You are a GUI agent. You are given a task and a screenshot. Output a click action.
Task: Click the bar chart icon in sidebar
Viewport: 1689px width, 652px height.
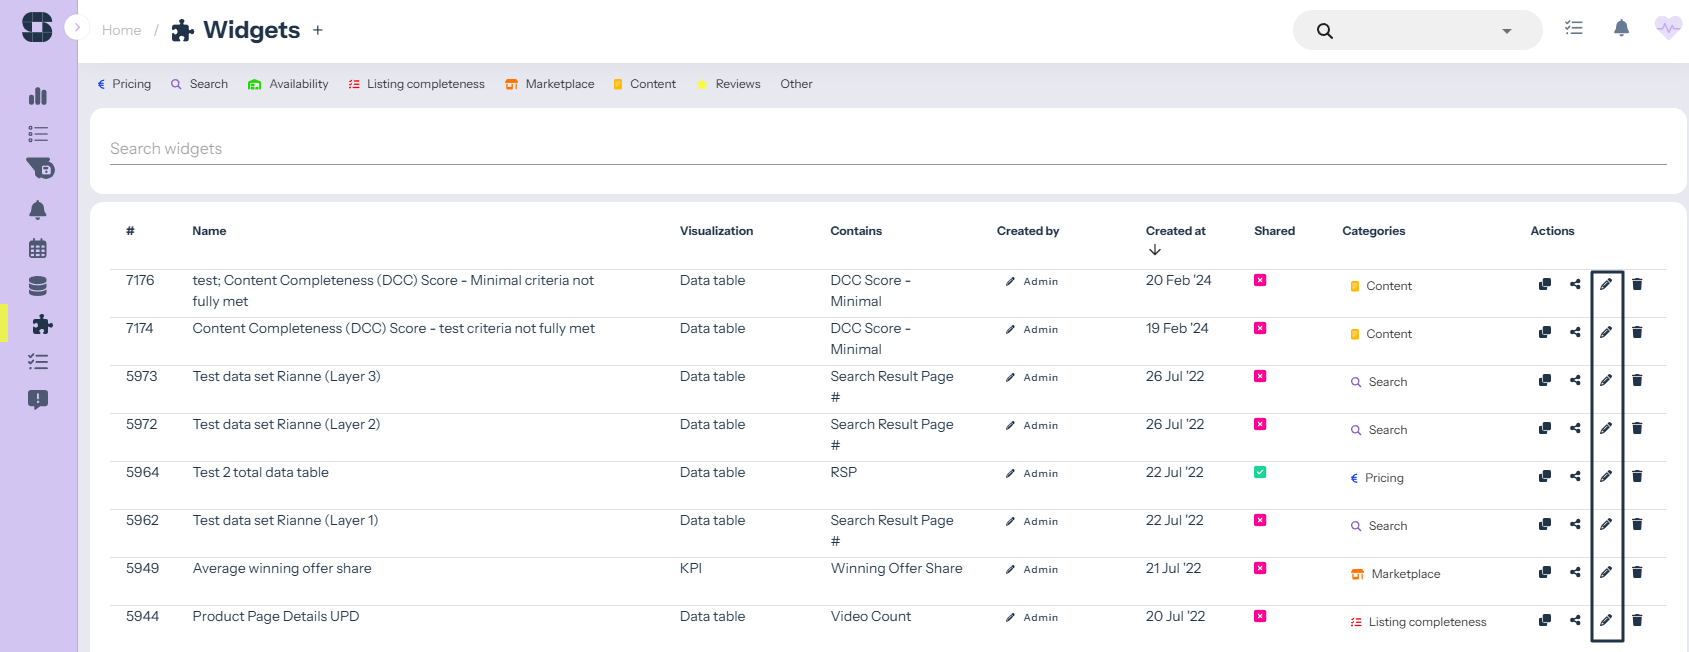coord(38,96)
